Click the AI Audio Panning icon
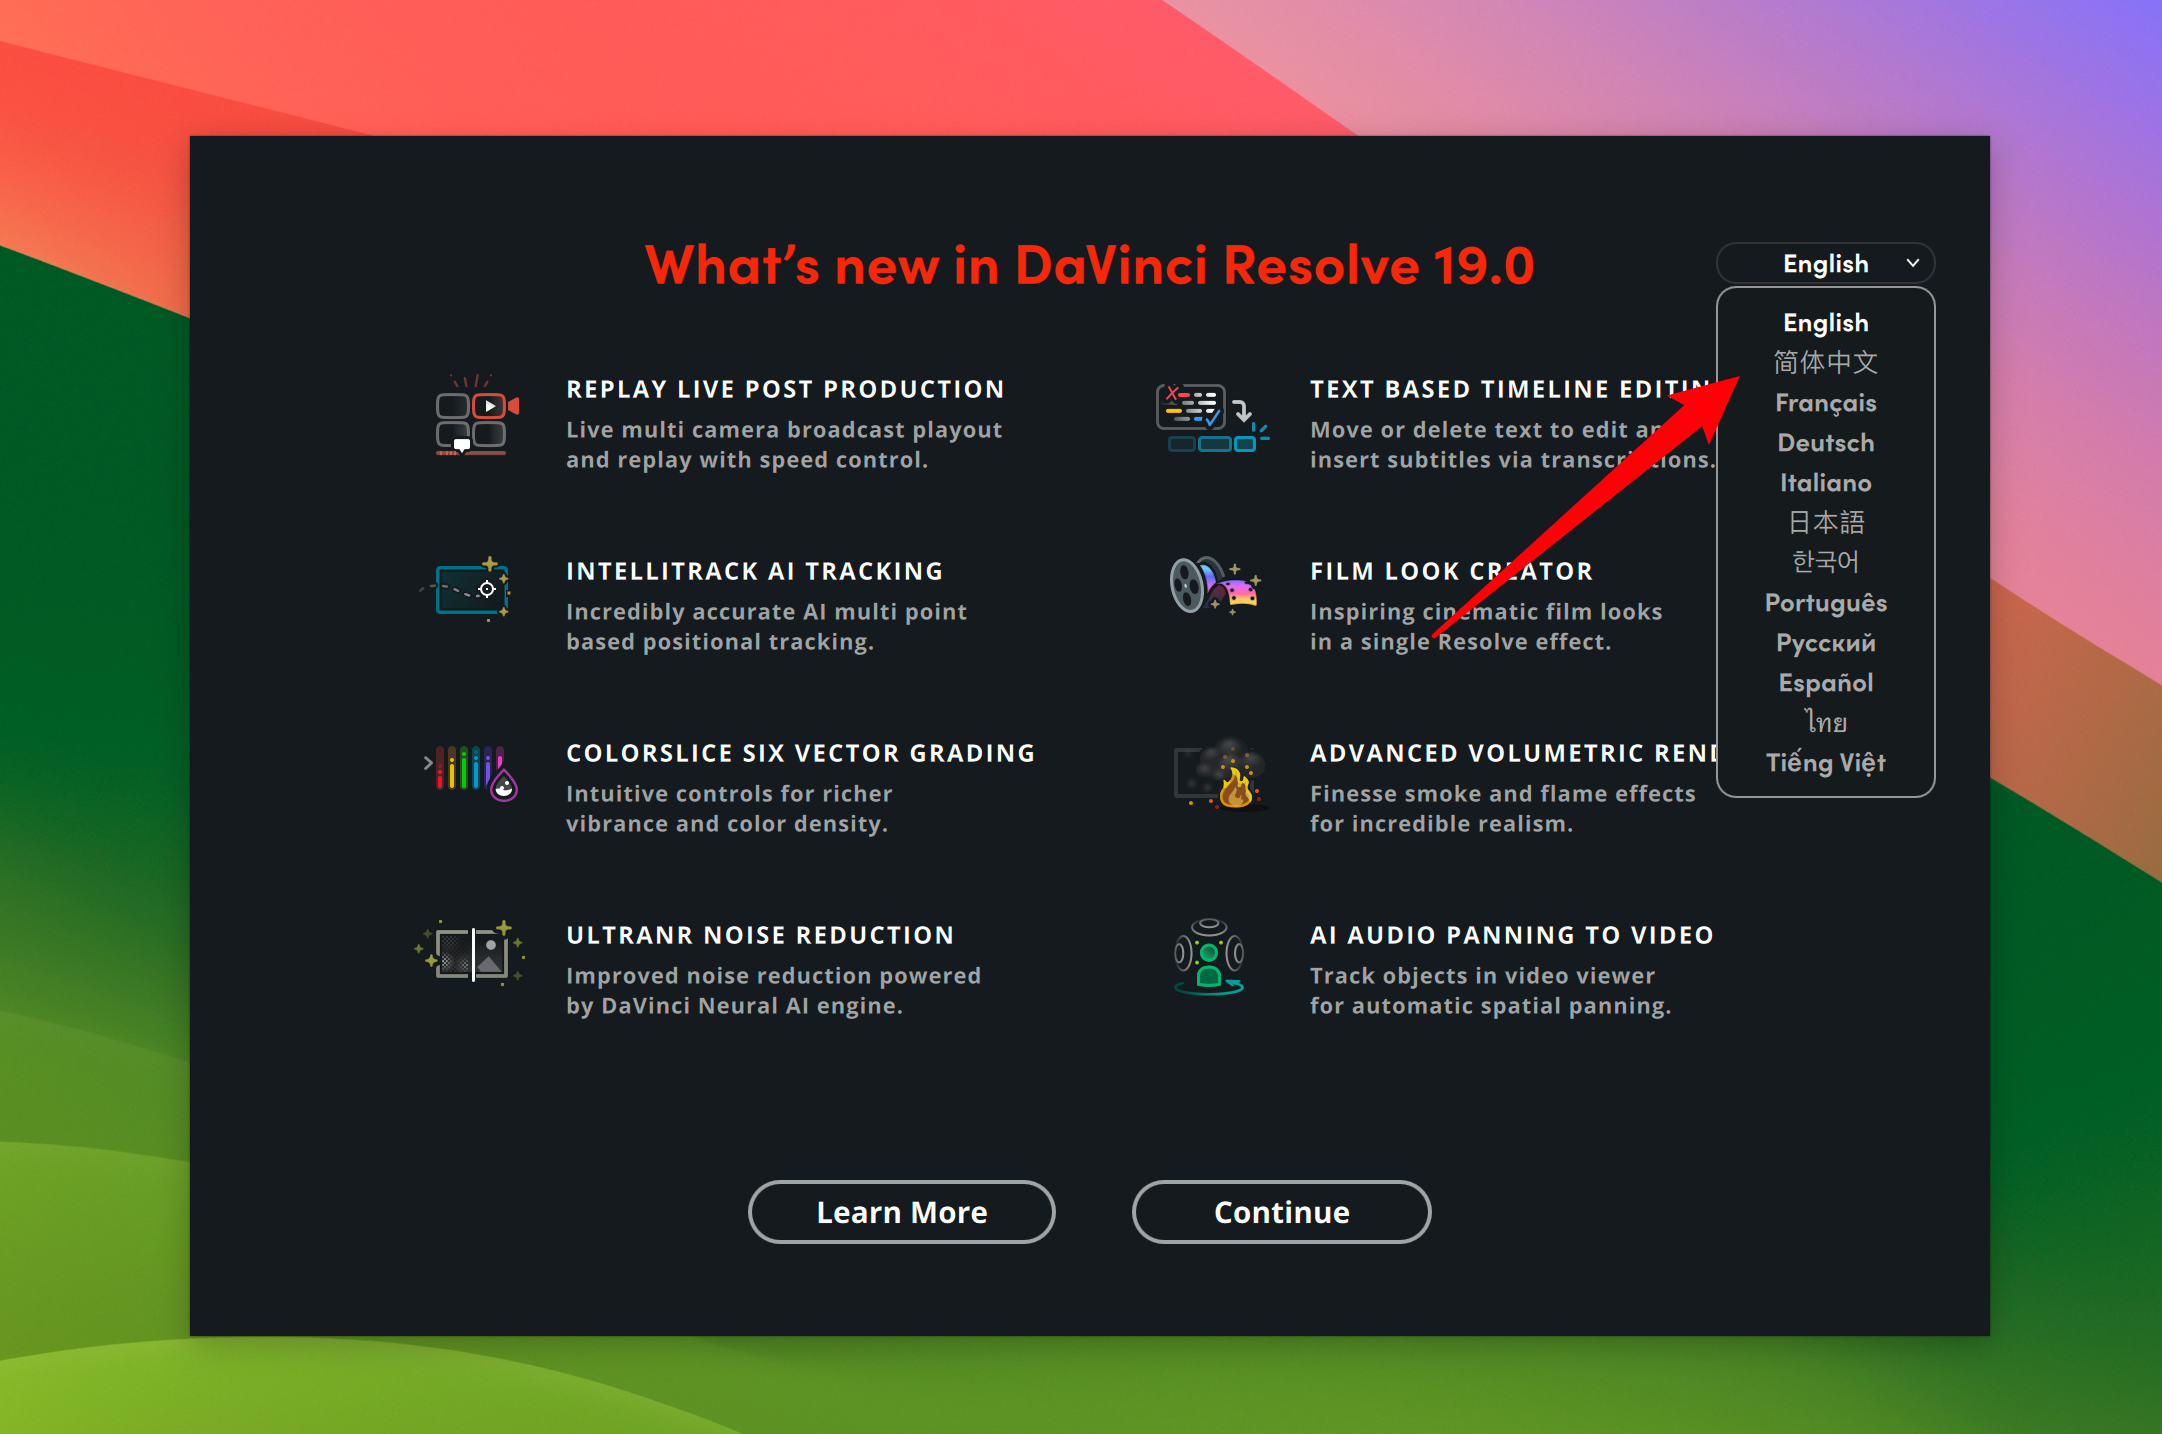This screenshot has height=1434, width=2162. click(x=1208, y=957)
